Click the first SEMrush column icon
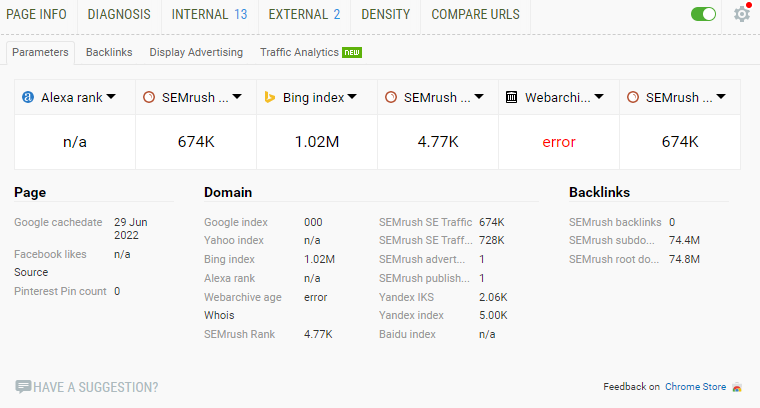Screen dimensions: 760x408 [149, 97]
